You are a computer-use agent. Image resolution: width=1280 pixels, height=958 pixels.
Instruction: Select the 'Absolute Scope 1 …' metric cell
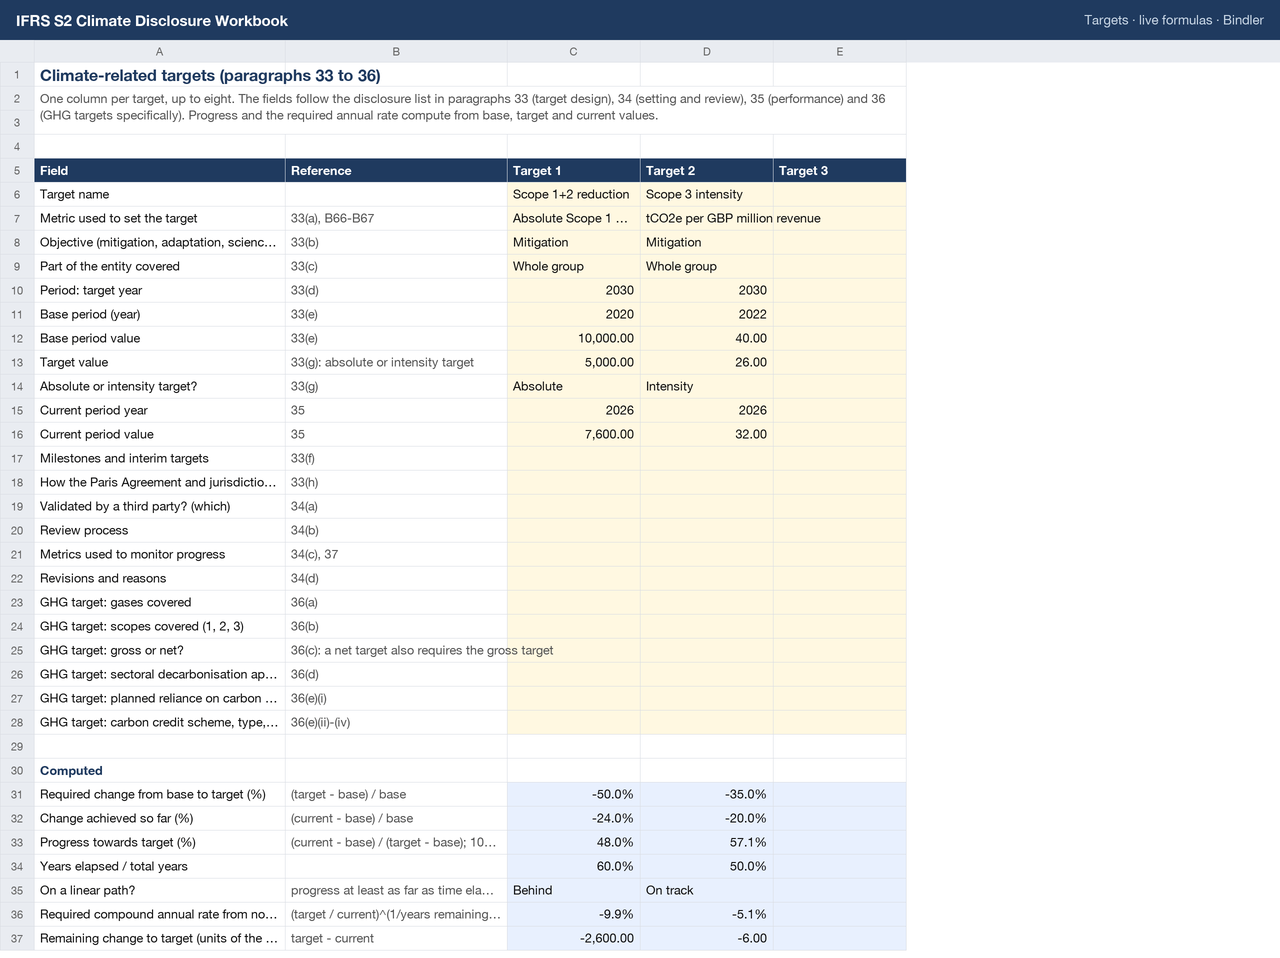[x=573, y=219]
